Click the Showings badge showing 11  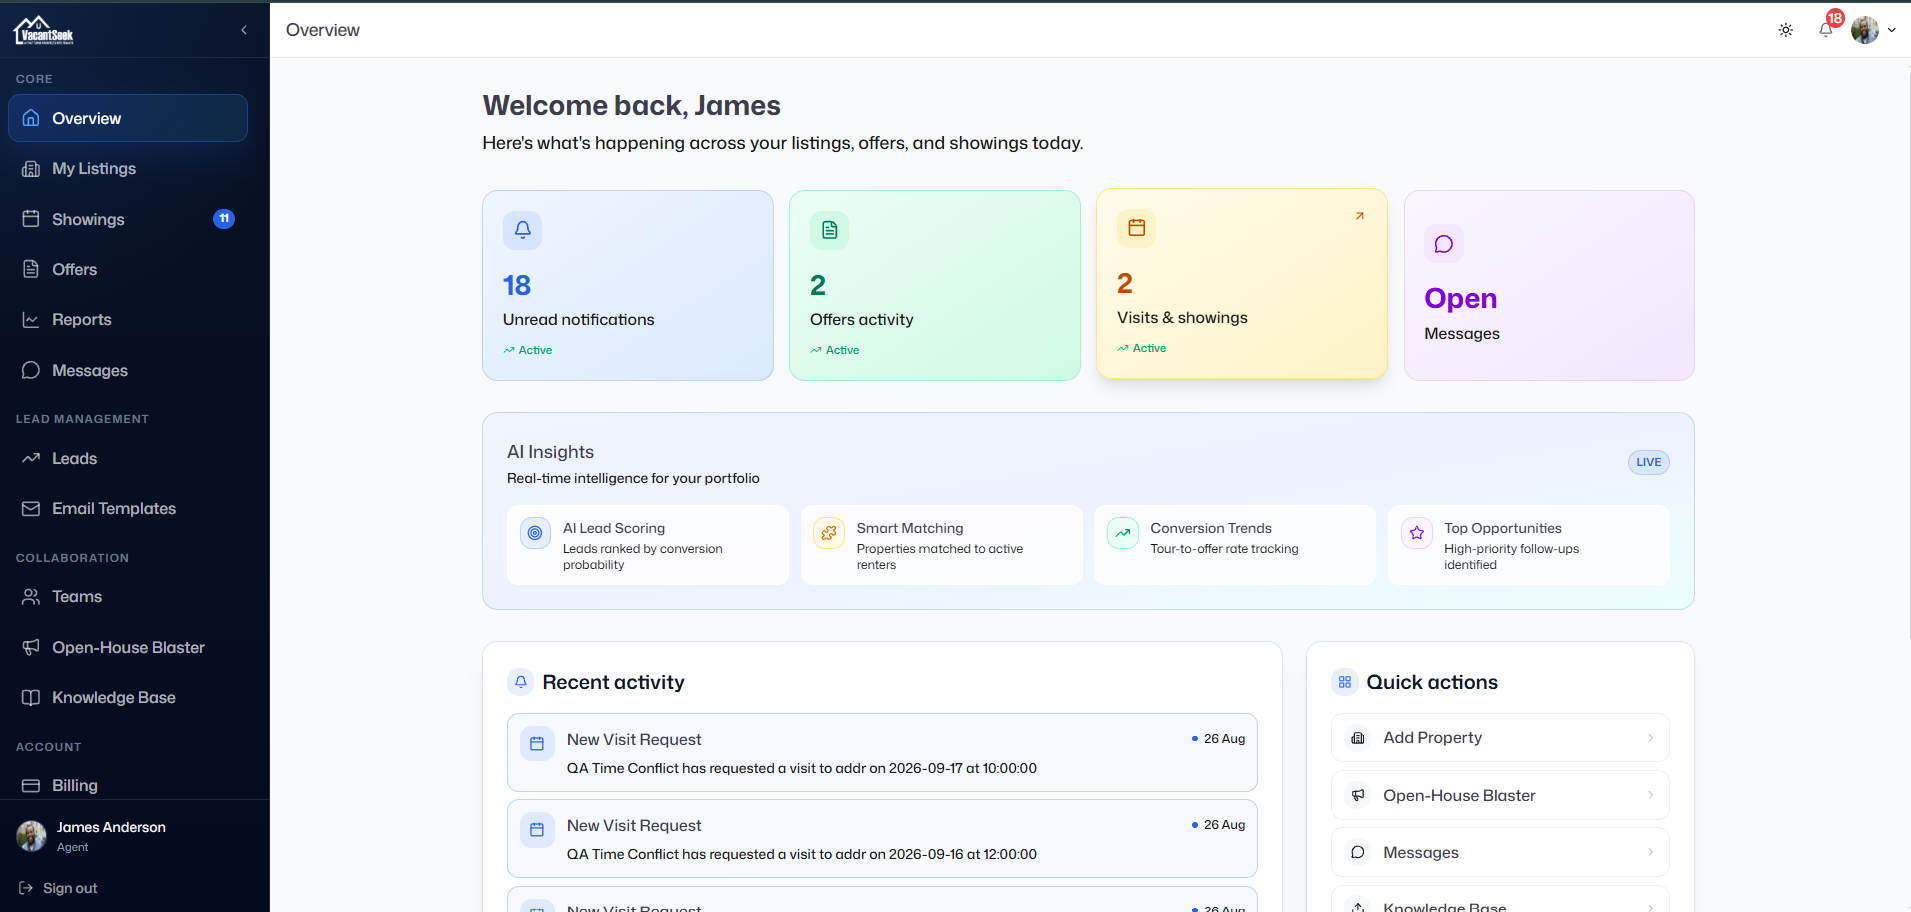pos(224,219)
